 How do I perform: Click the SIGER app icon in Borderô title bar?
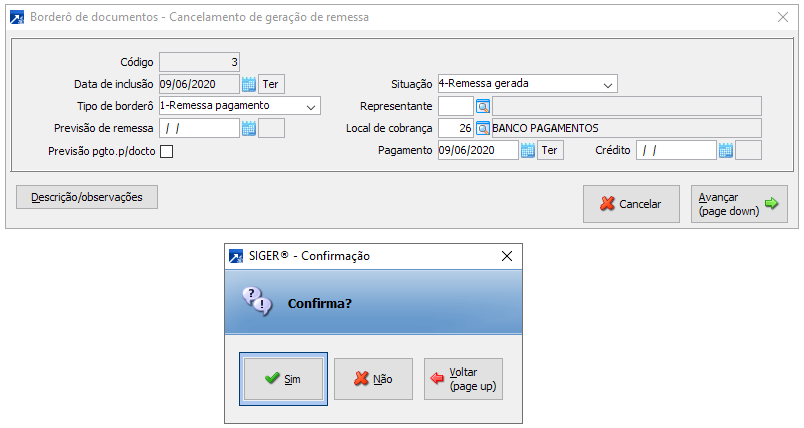pos(17,17)
